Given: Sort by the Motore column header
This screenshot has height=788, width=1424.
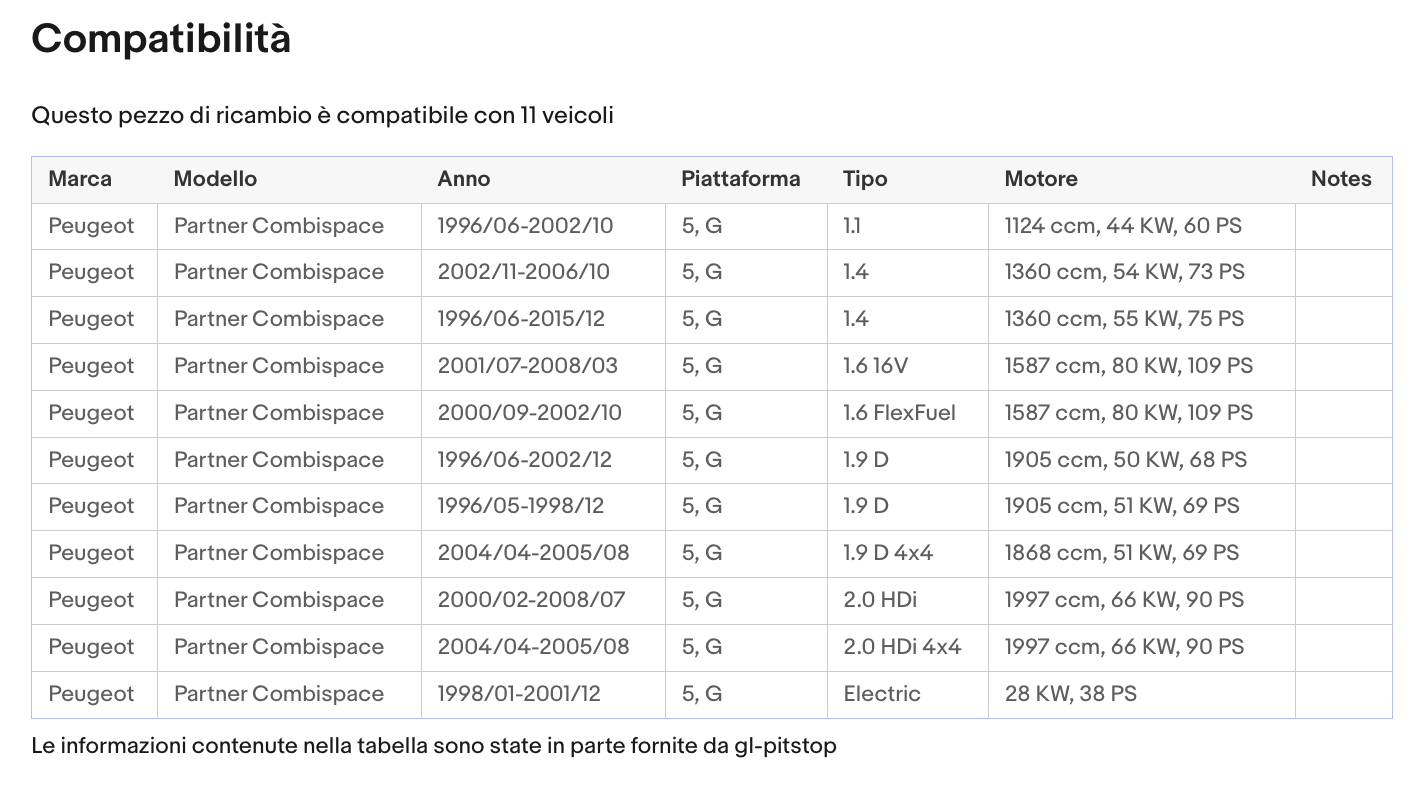Looking at the screenshot, I should coord(1041,178).
